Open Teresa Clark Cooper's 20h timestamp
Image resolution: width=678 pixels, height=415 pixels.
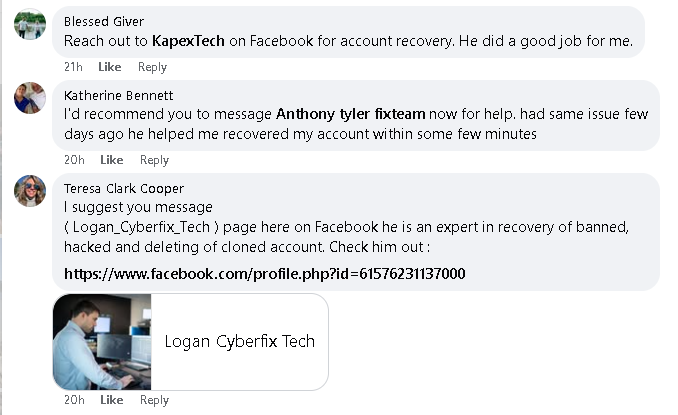coord(74,400)
